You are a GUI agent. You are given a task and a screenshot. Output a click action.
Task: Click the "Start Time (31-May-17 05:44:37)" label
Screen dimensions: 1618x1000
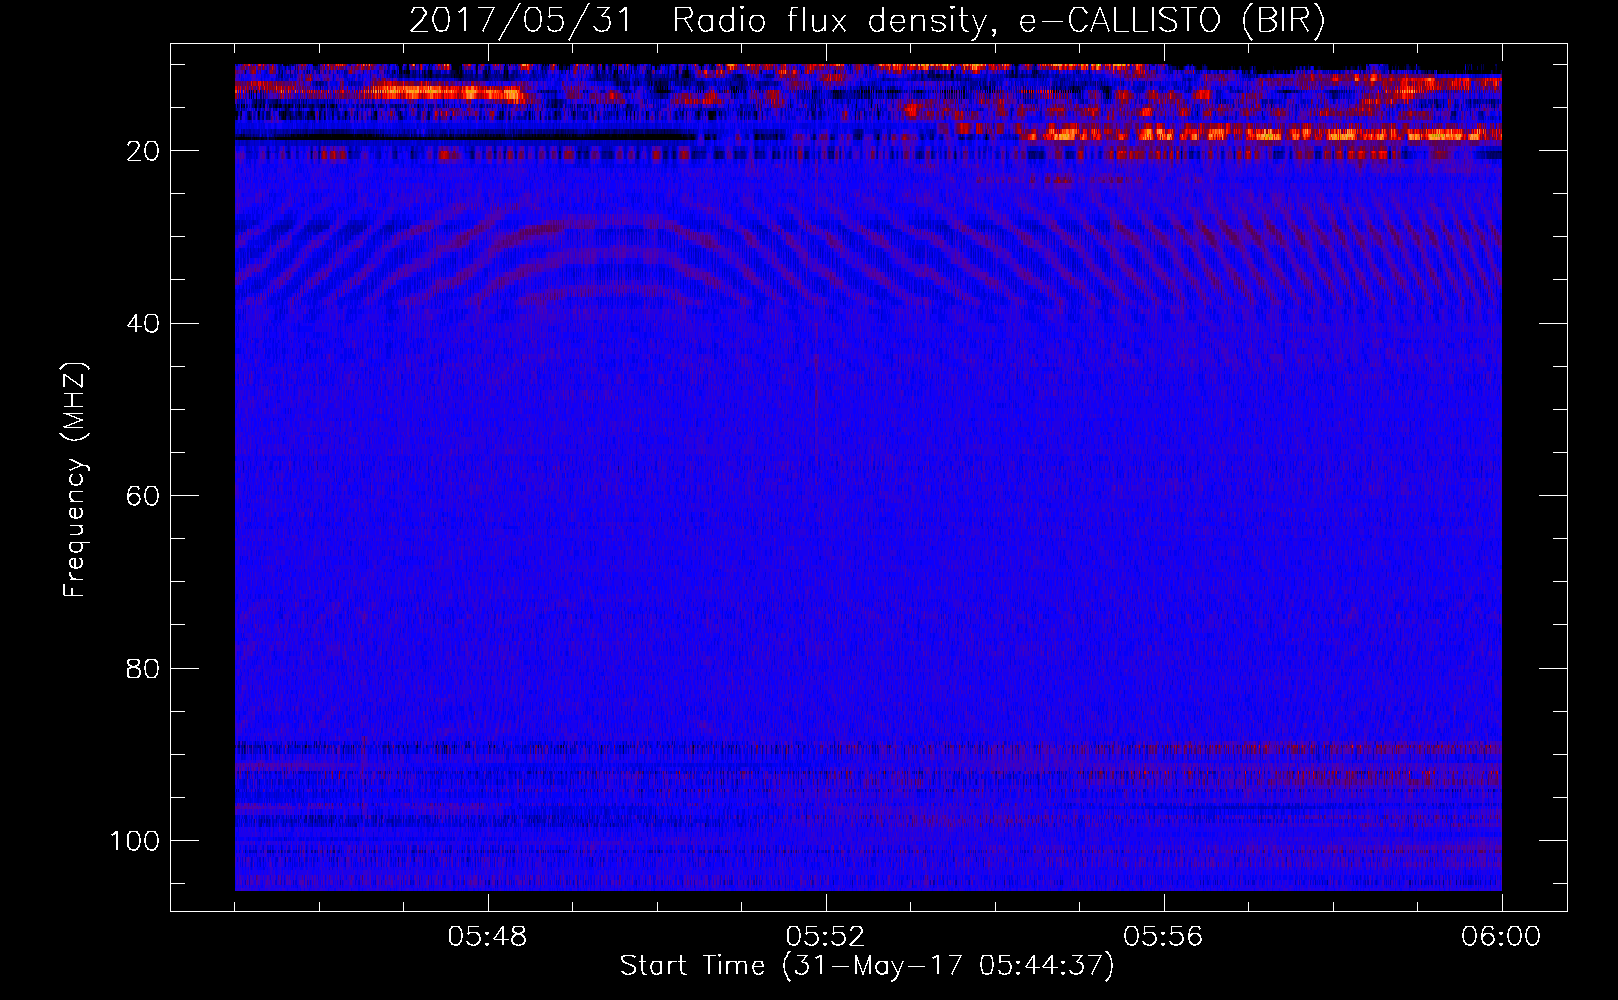(x=867, y=966)
